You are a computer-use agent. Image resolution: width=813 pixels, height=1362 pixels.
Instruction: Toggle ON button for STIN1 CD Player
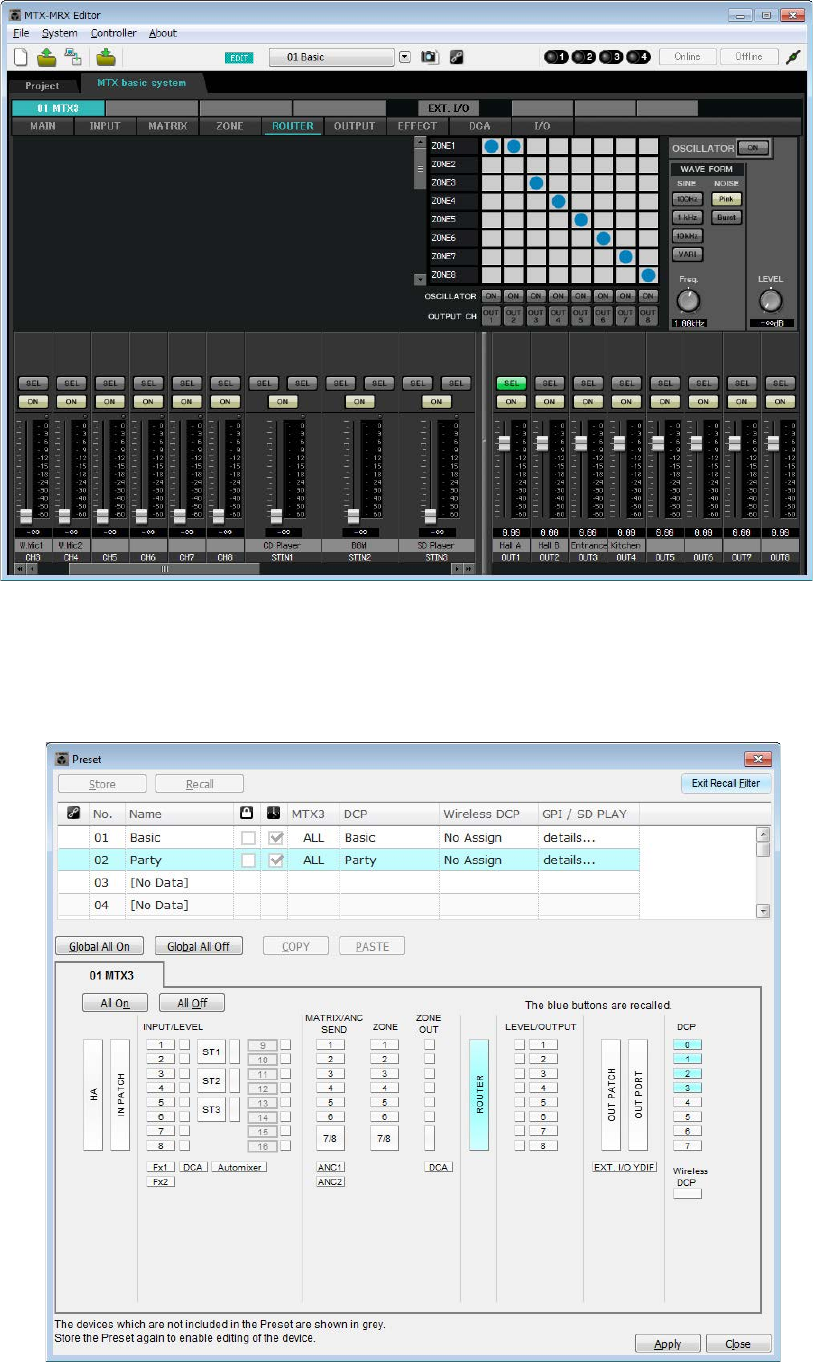tap(283, 401)
